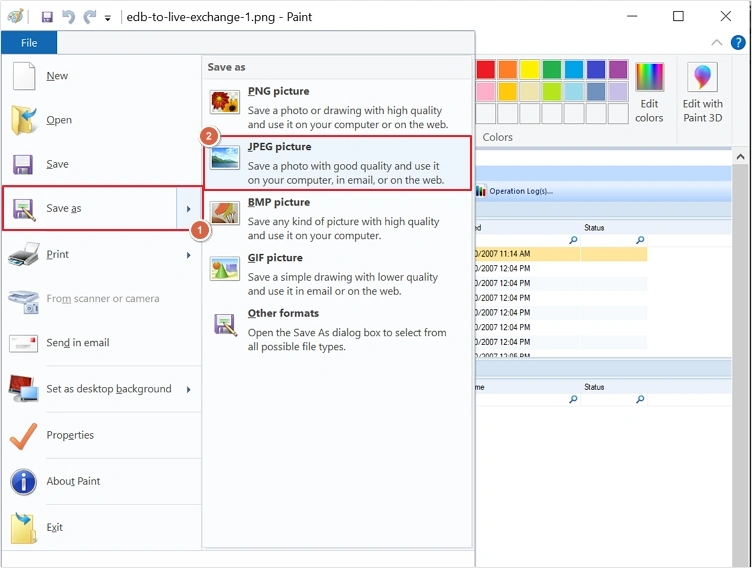Screen dimensions: 752x568
Task: Collapse the ribbon with the chevron
Action: [716, 43]
